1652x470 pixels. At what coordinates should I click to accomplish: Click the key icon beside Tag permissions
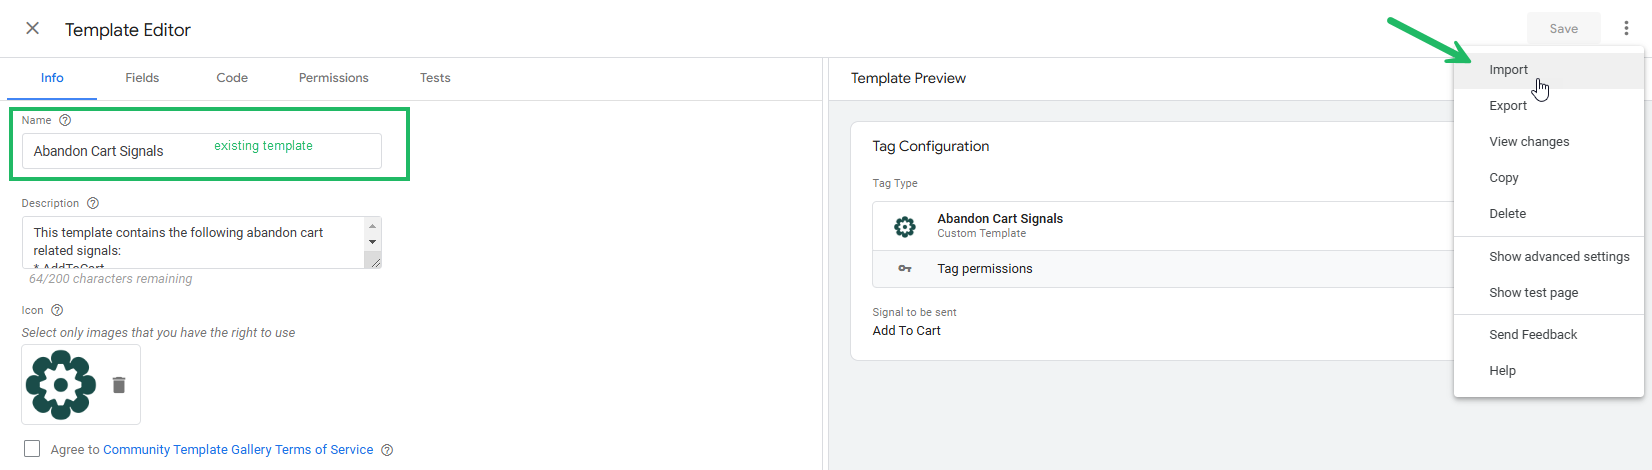905,269
